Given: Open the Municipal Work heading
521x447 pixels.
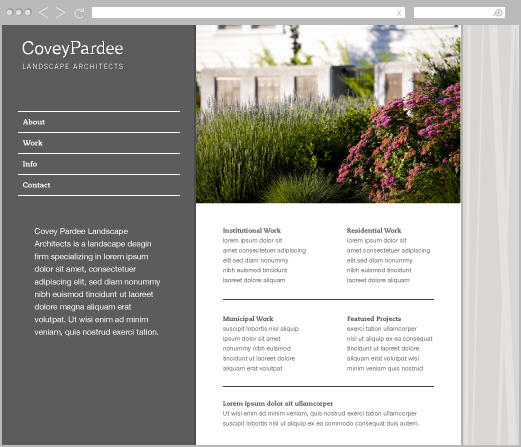Looking at the screenshot, I should click(248, 319).
